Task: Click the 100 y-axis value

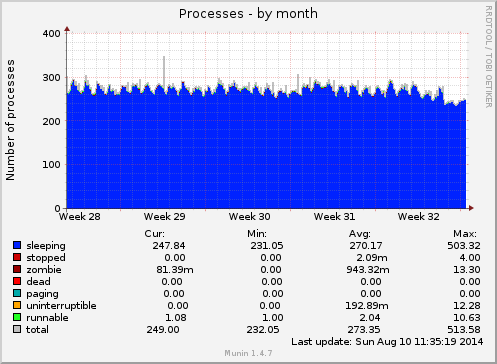Action: pos(51,165)
